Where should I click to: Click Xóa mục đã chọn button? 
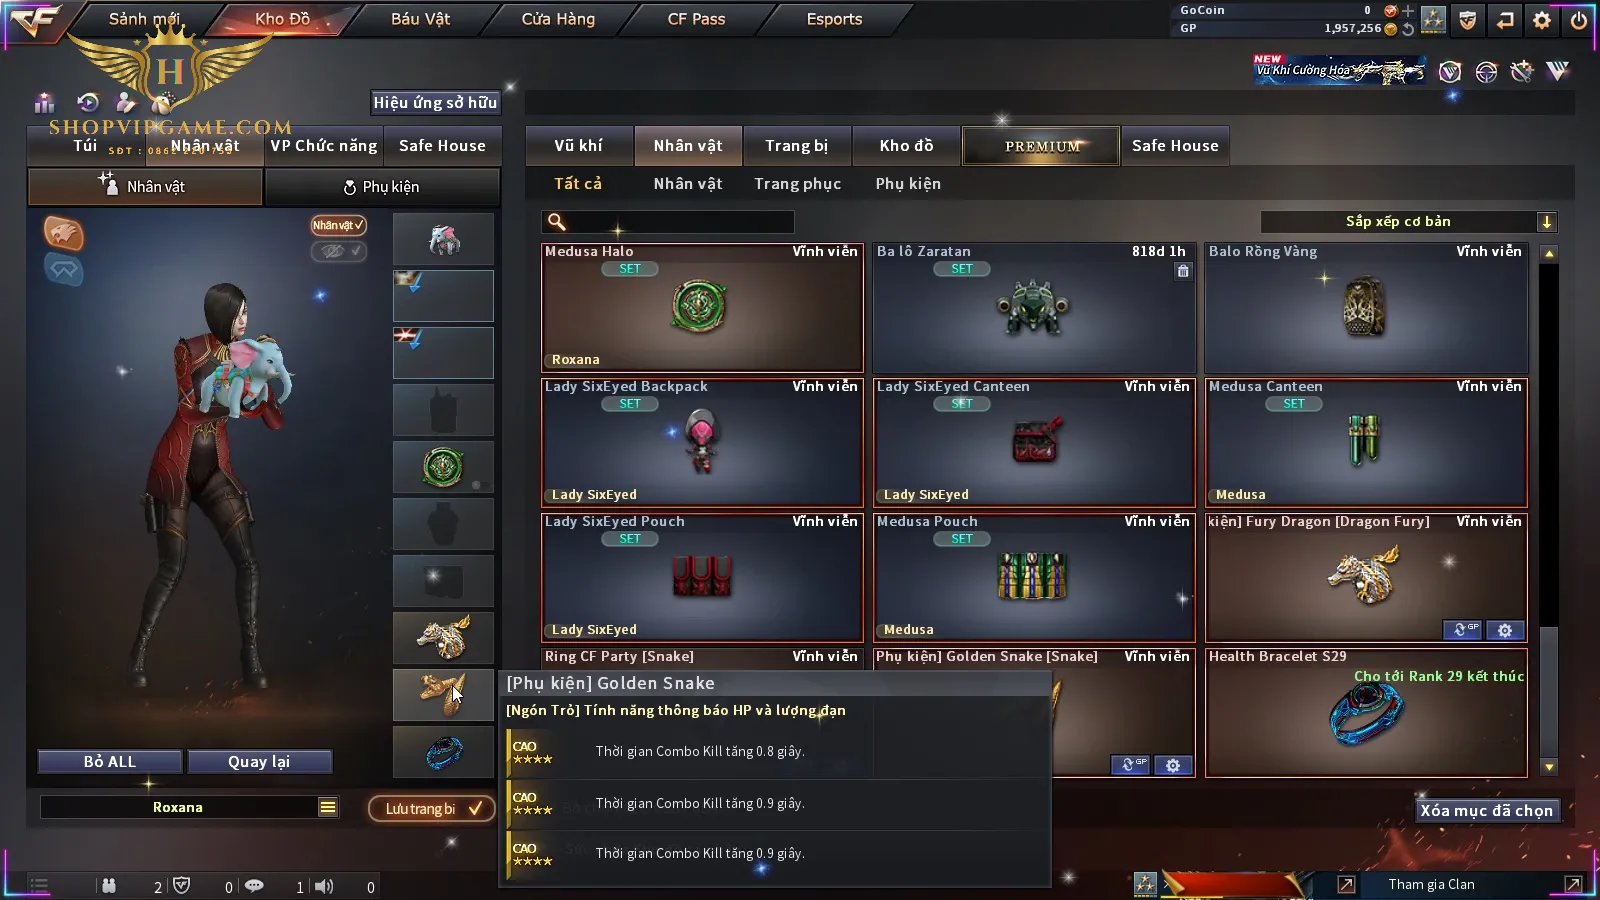click(1487, 810)
